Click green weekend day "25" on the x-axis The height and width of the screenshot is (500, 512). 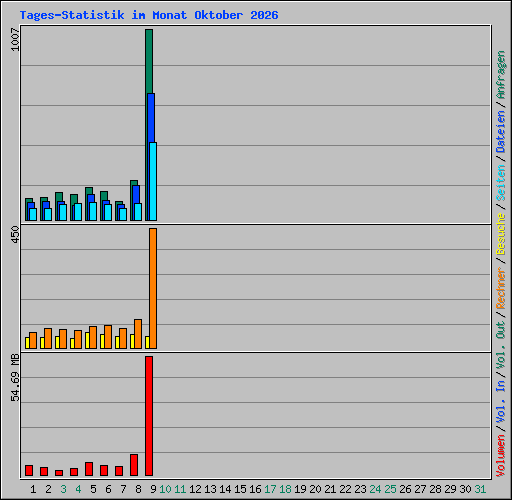[x=390, y=489]
